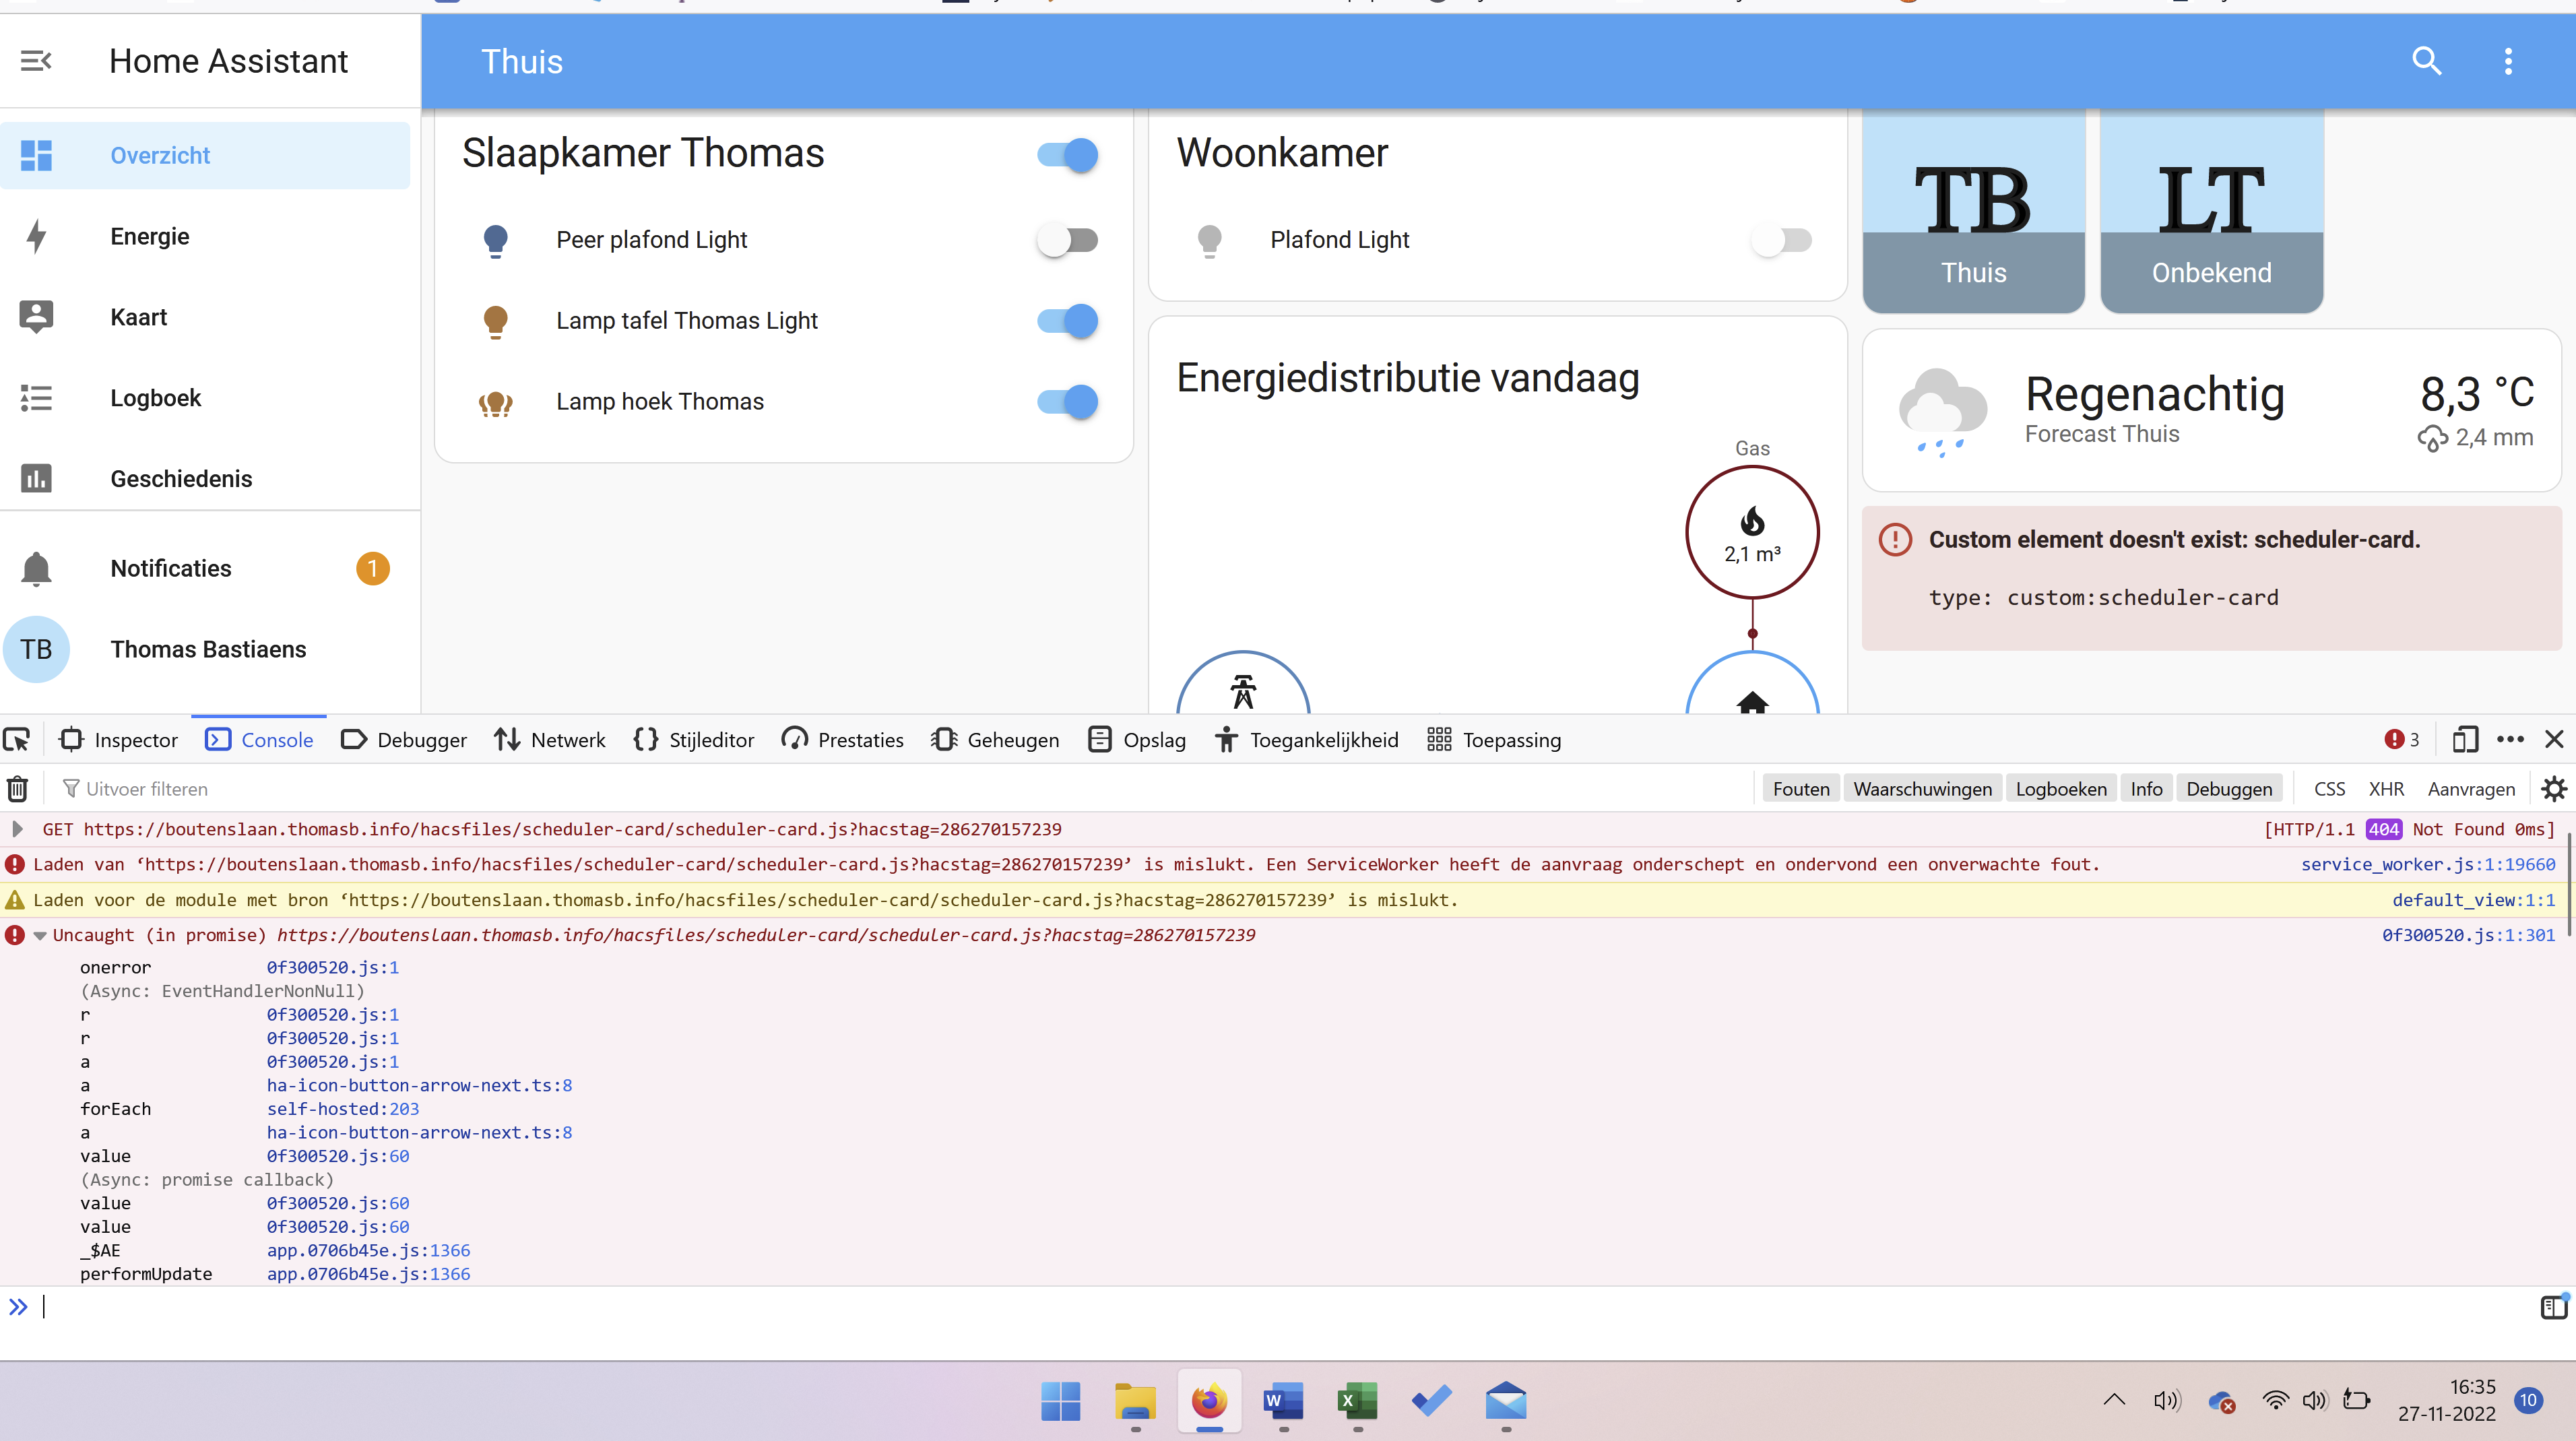The width and height of the screenshot is (2576, 1441).
Task: Enable the Peer plafond Light
Action: pos(1066,240)
